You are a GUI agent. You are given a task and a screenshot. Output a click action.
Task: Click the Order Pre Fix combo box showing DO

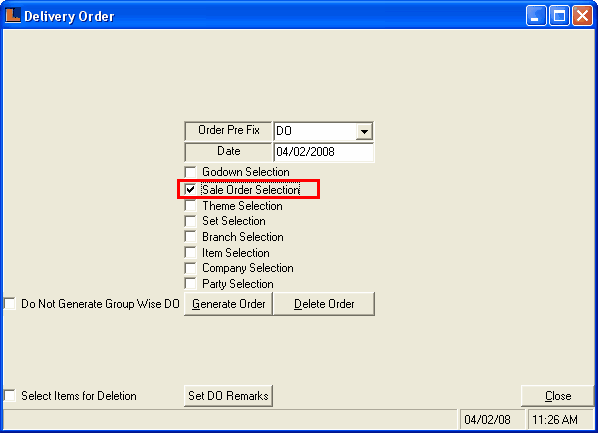pyautogui.click(x=323, y=131)
